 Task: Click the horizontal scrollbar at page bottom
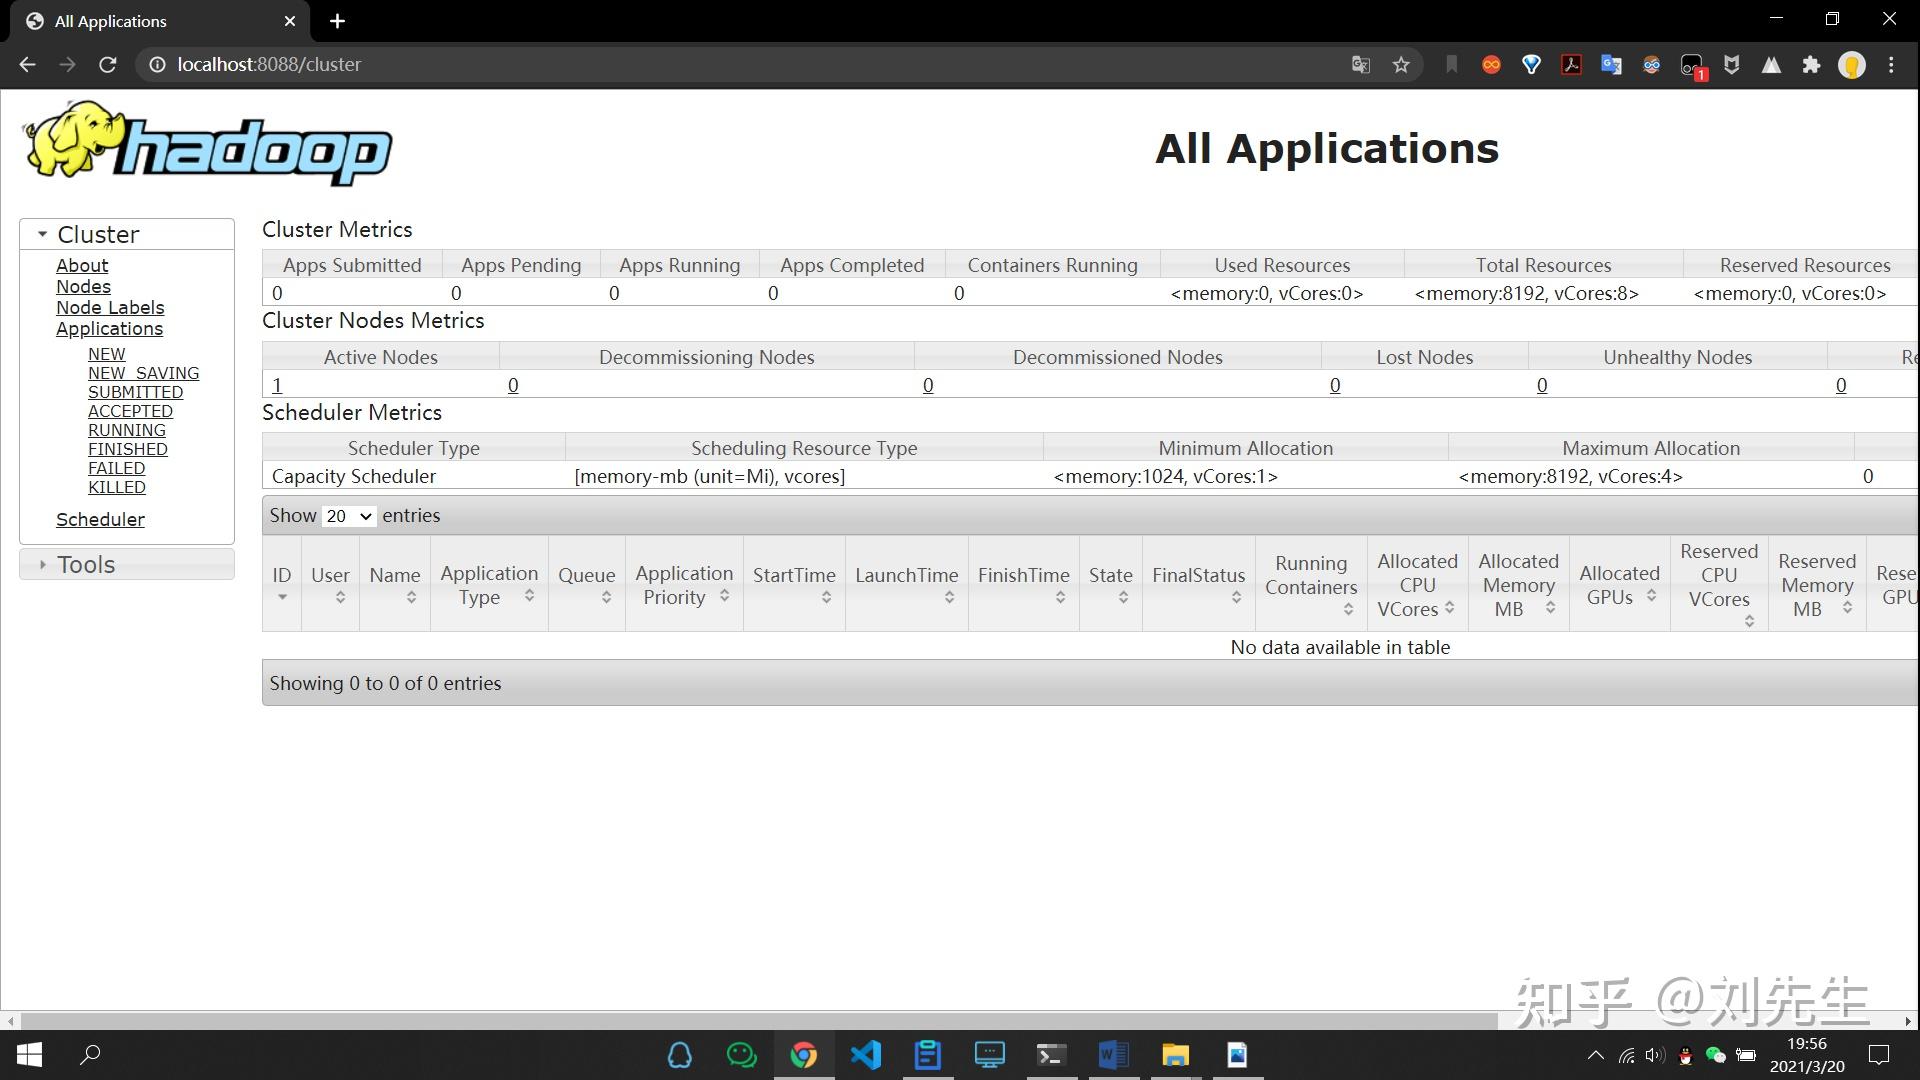[760, 1021]
